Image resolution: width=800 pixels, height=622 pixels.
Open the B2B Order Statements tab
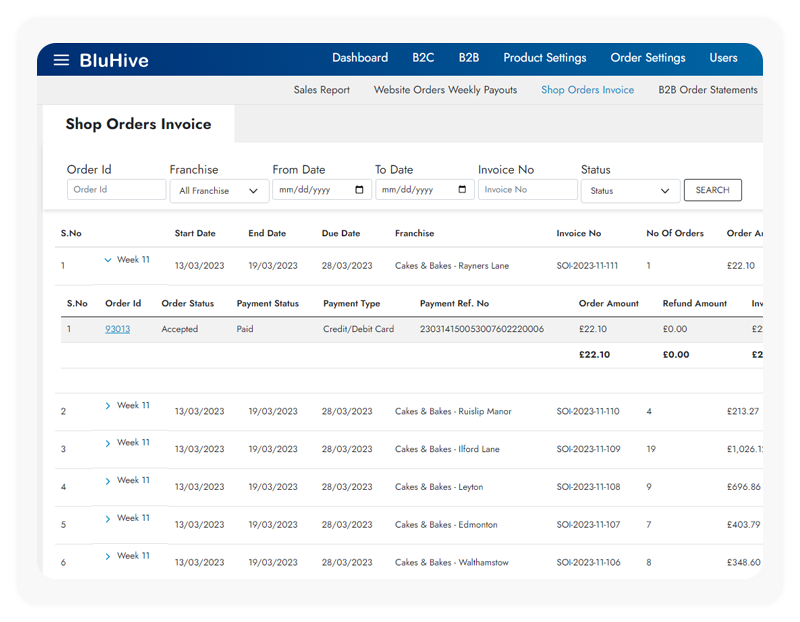pos(707,90)
